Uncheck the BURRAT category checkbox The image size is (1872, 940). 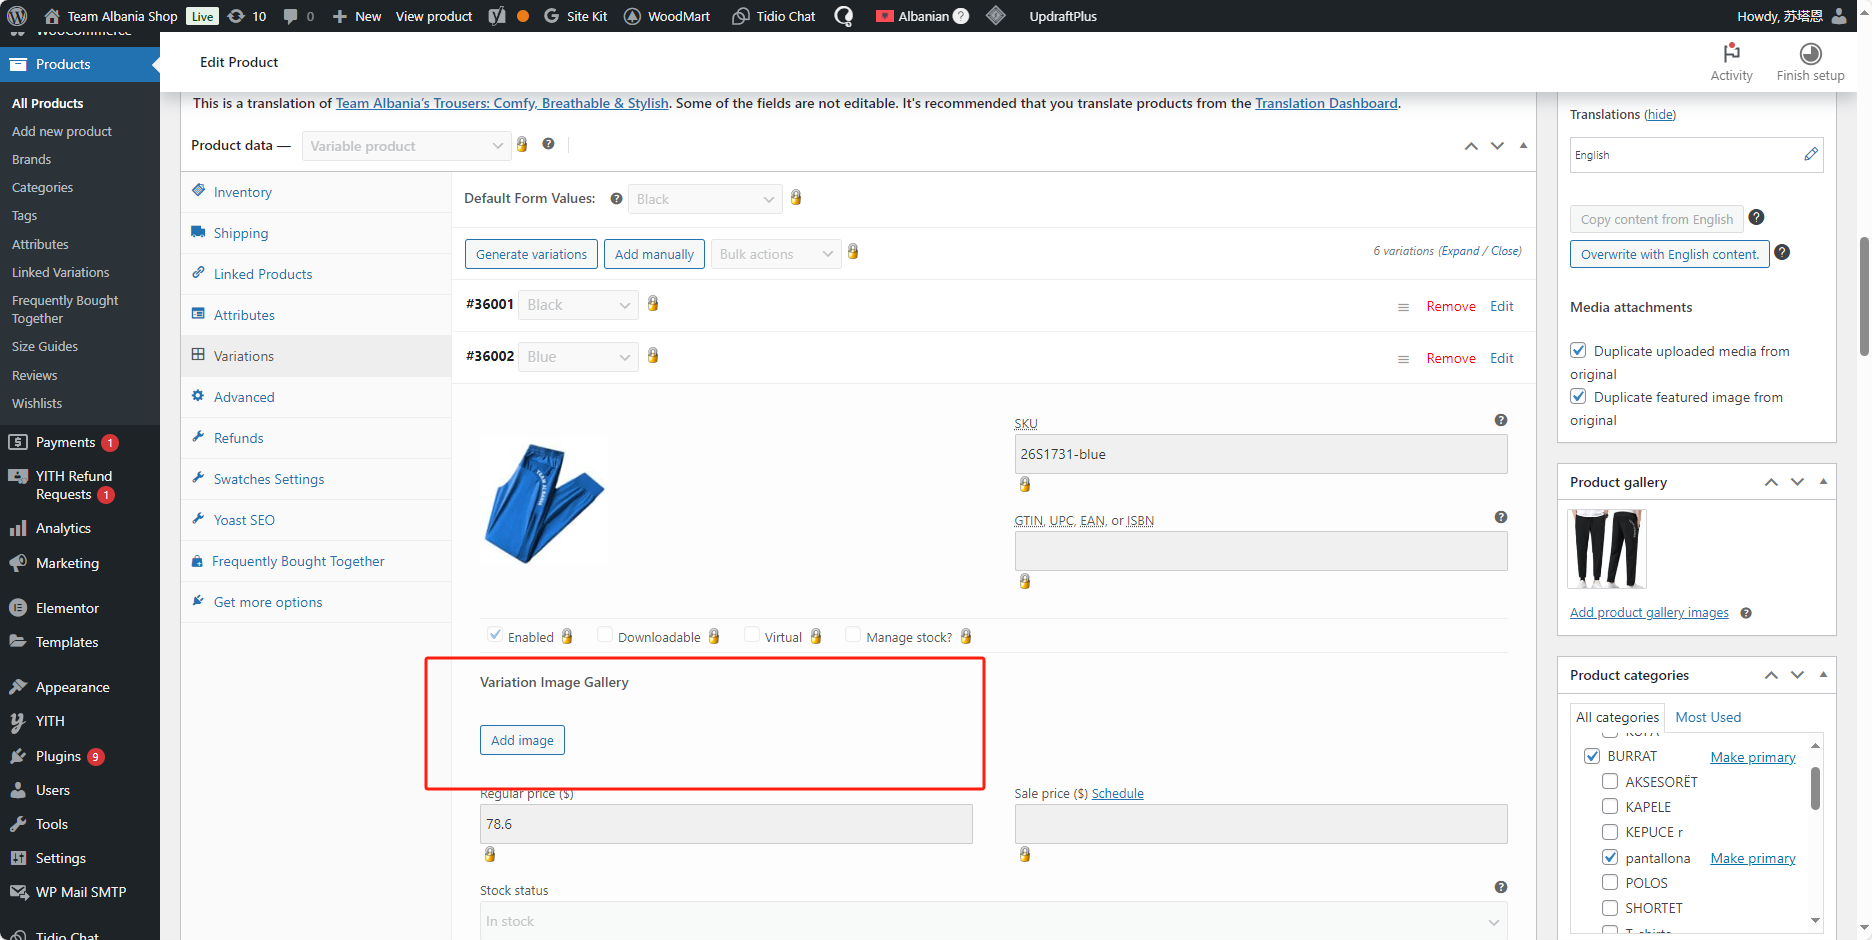(x=1592, y=756)
